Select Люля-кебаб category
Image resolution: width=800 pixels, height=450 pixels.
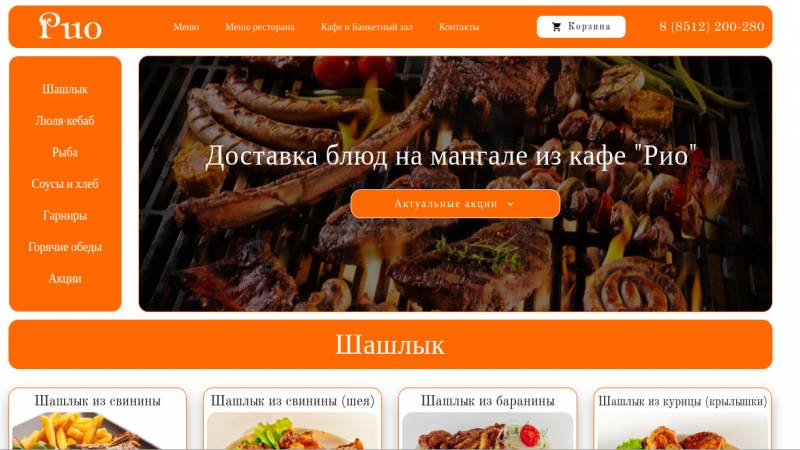(x=65, y=121)
